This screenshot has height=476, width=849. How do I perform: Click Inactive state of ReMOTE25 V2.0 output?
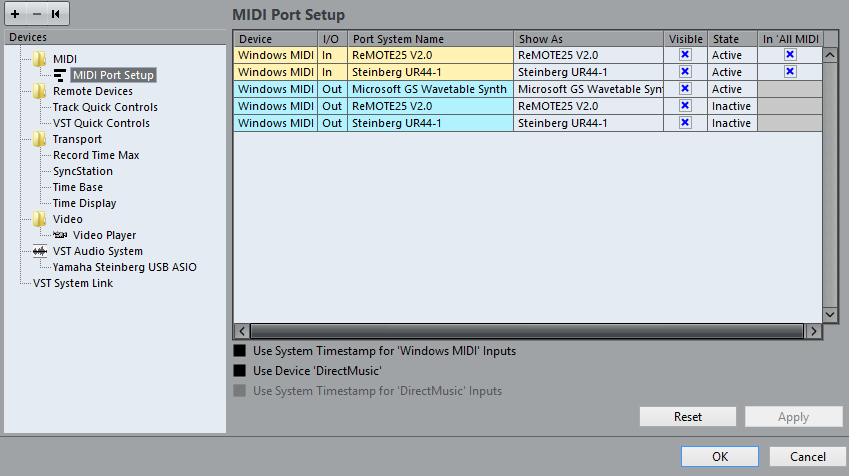pyautogui.click(x=732, y=106)
